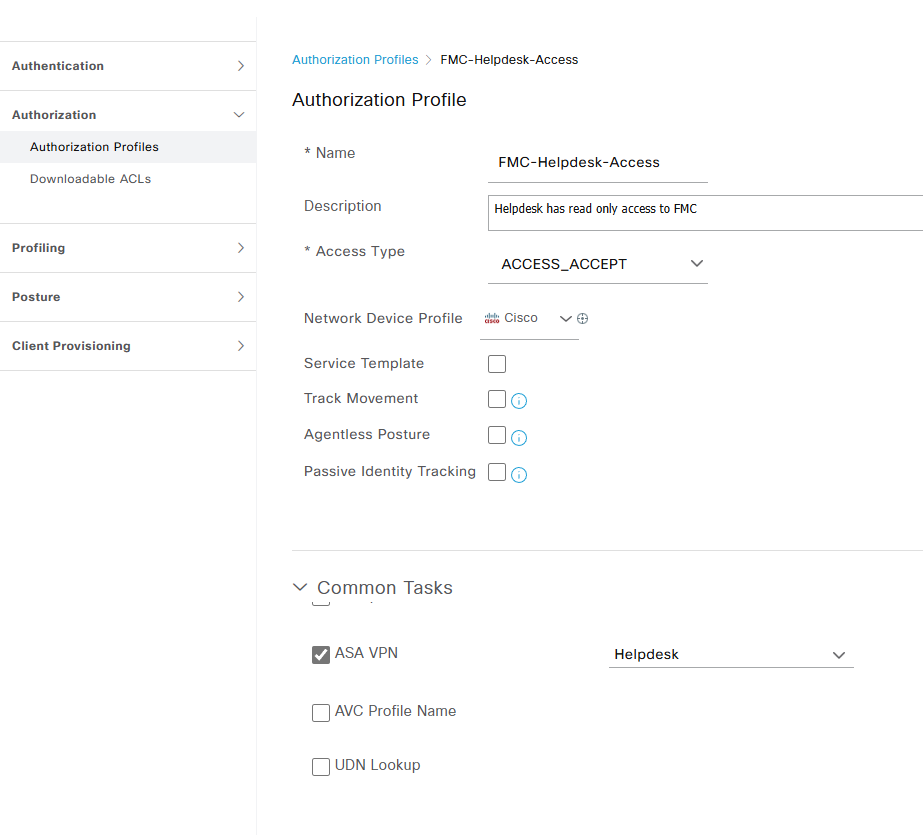Click the Network Device Profile globe icon
This screenshot has width=923, height=835.
(583, 319)
